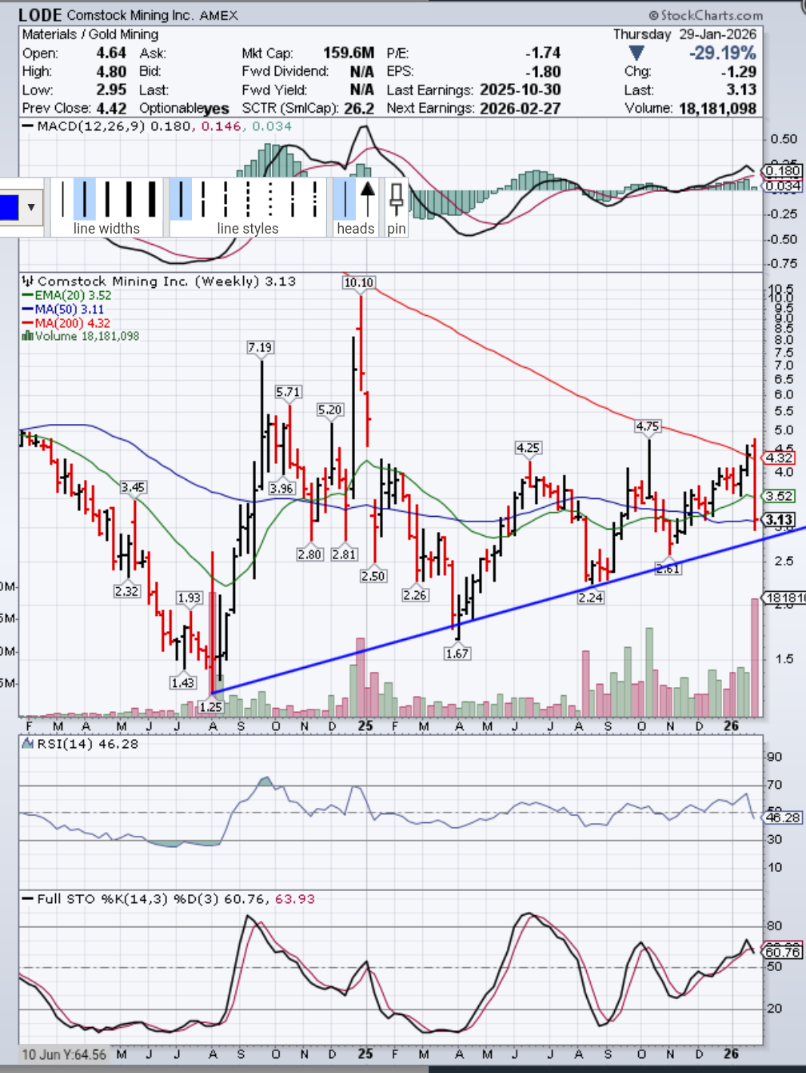The width and height of the screenshot is (806, 1073).
Task: Click the MA(50) 3.11 legend entry
Action: pos(63,309)
